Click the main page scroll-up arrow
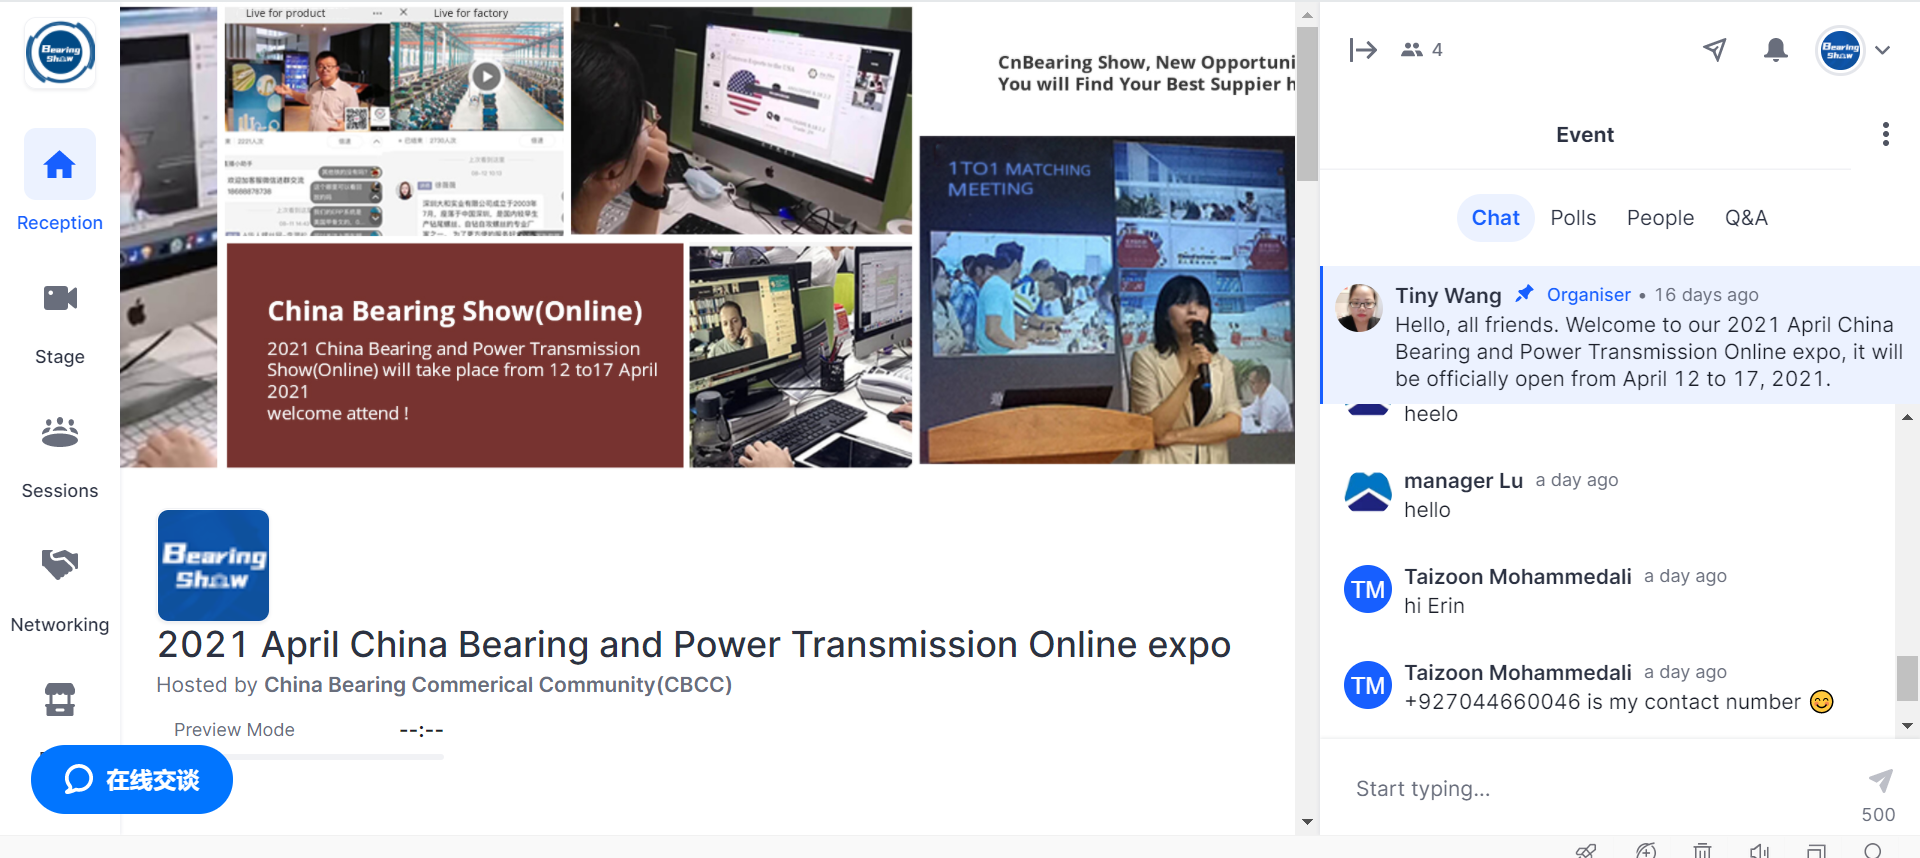The image size is (1920, 858). point(1307,15)
